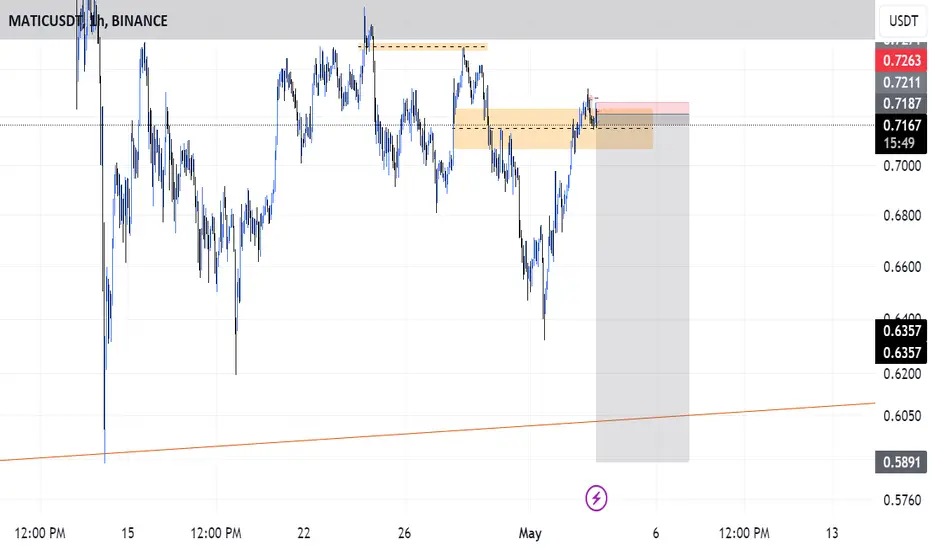Click the 0.6050 level on price scale
The height and width of the screenshot is (550, 932).
click(901, 416)
